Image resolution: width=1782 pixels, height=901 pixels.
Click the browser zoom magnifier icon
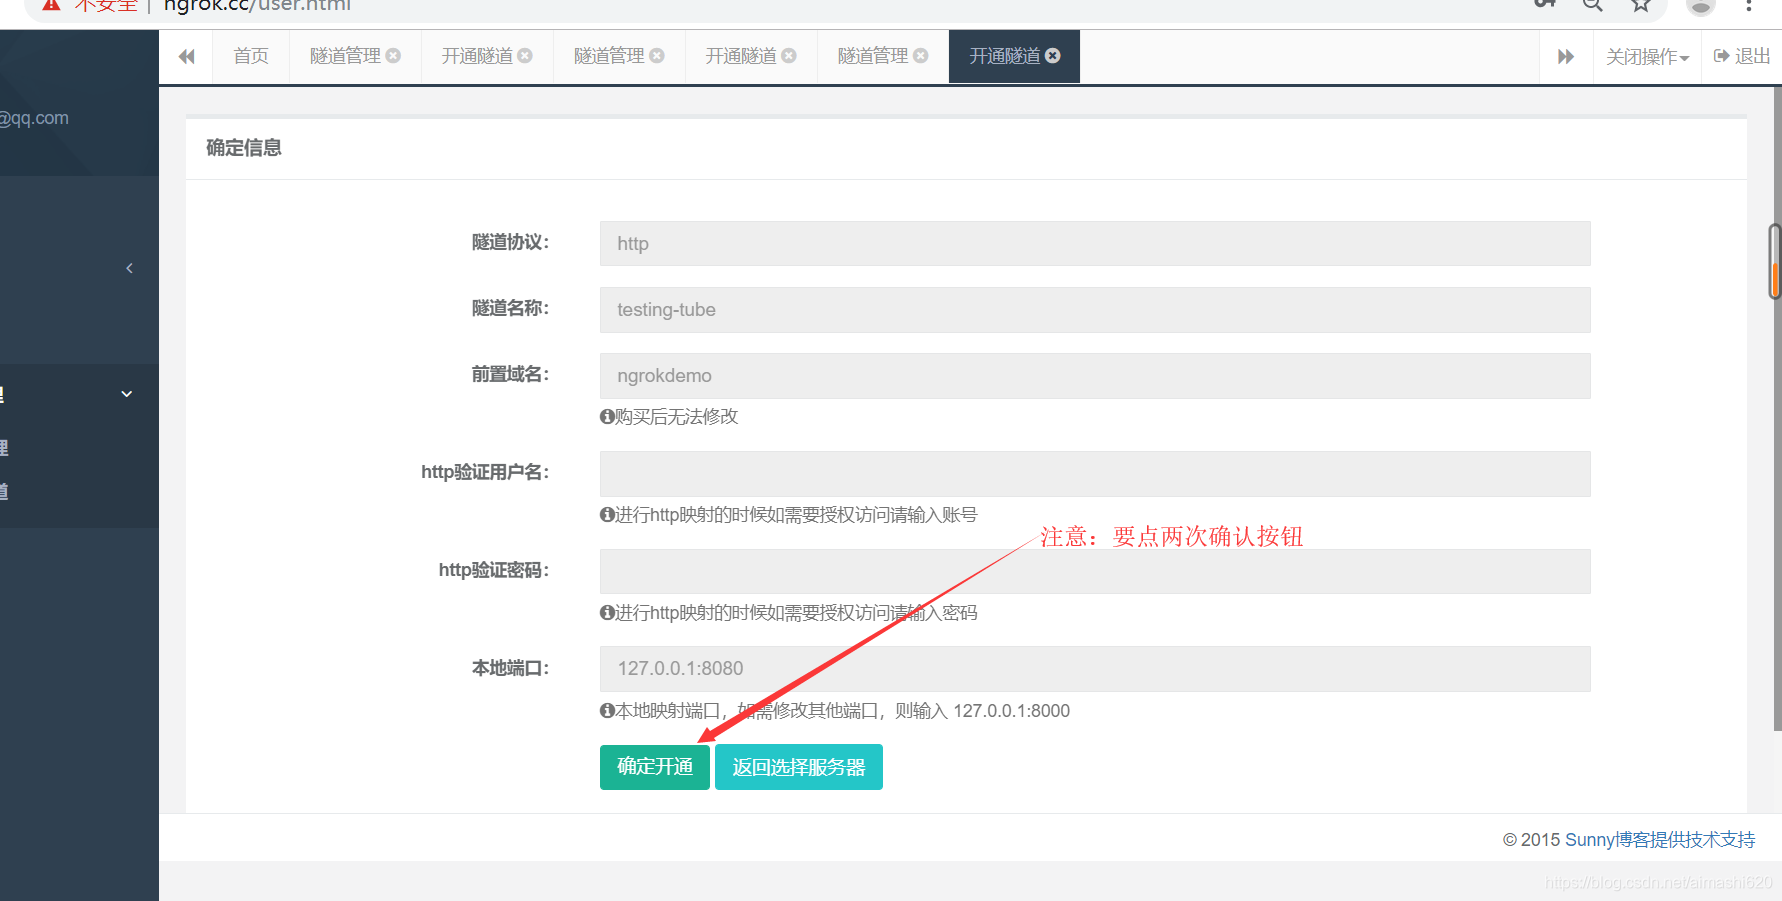(1593, 4)
